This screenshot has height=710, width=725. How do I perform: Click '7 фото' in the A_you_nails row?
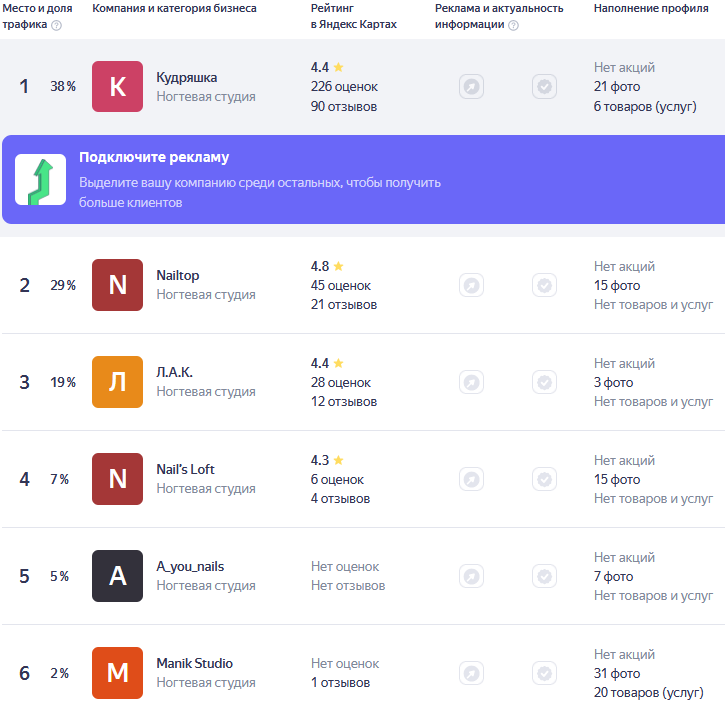click(x=614, y=577)
